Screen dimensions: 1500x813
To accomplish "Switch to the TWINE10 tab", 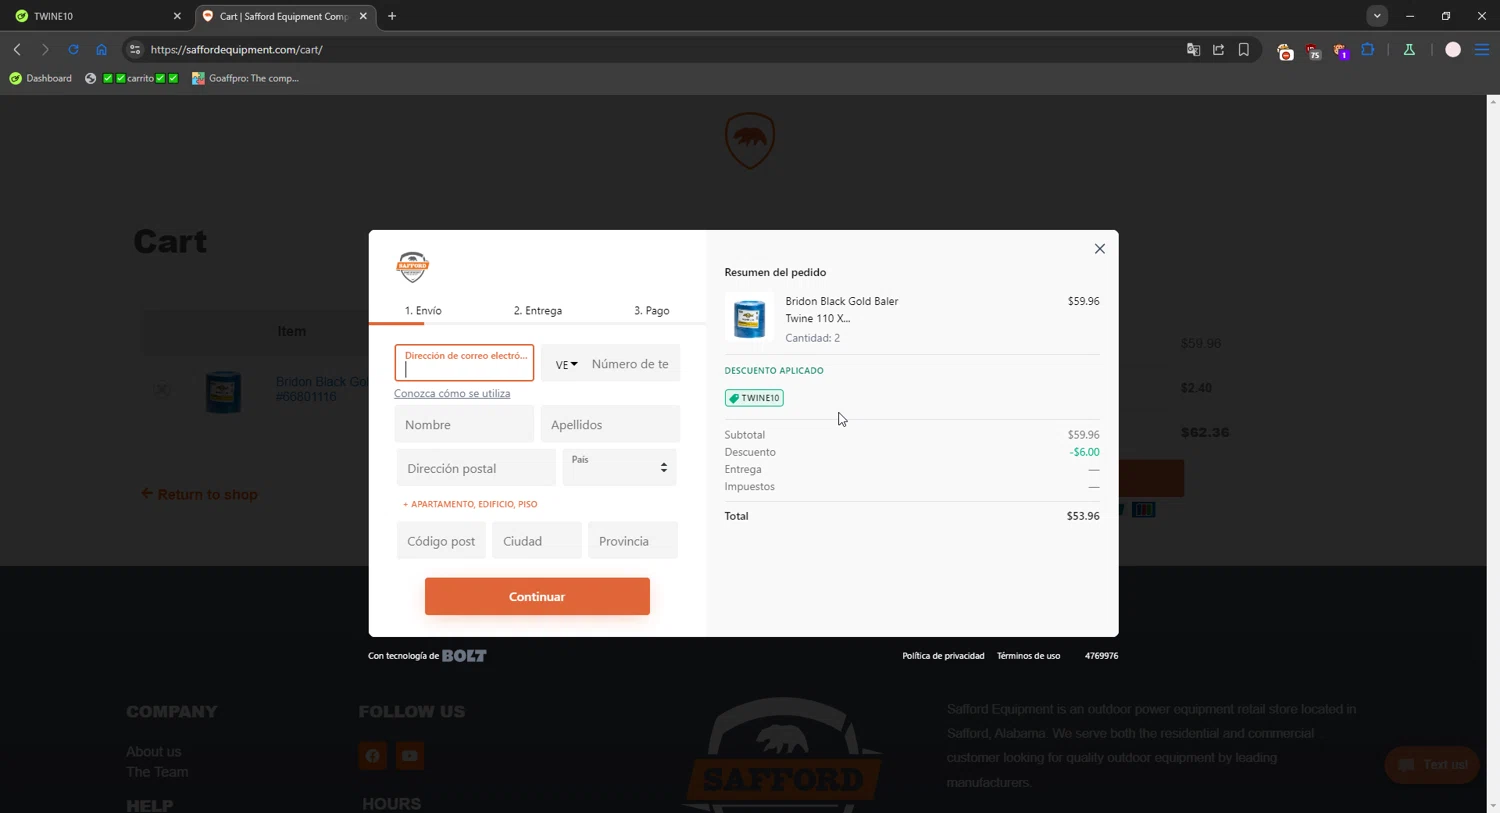I will [97, 16].
